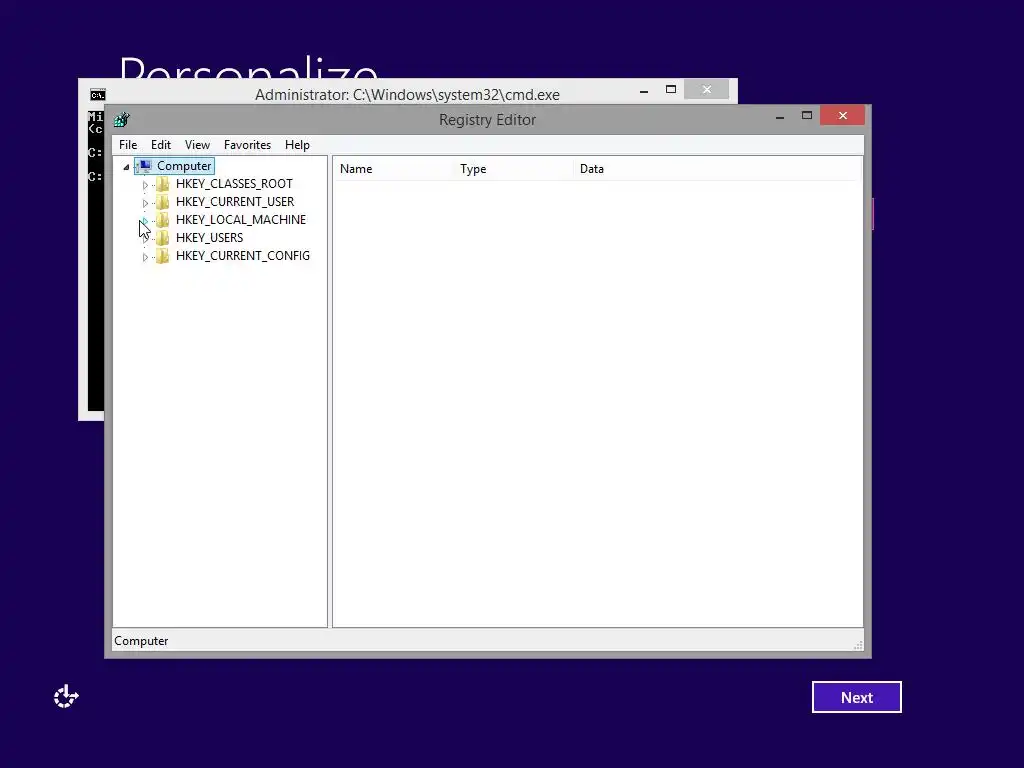Expand HKEY_CURRENT_USER key
This screenshot has width=1024, height=768.
coord(145,203)
